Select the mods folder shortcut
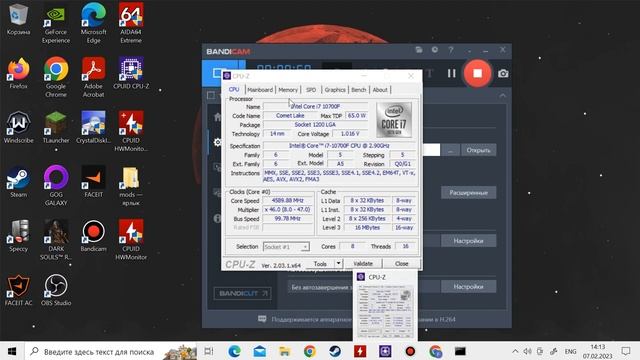 pyautogui.click(x=131, y=186)
